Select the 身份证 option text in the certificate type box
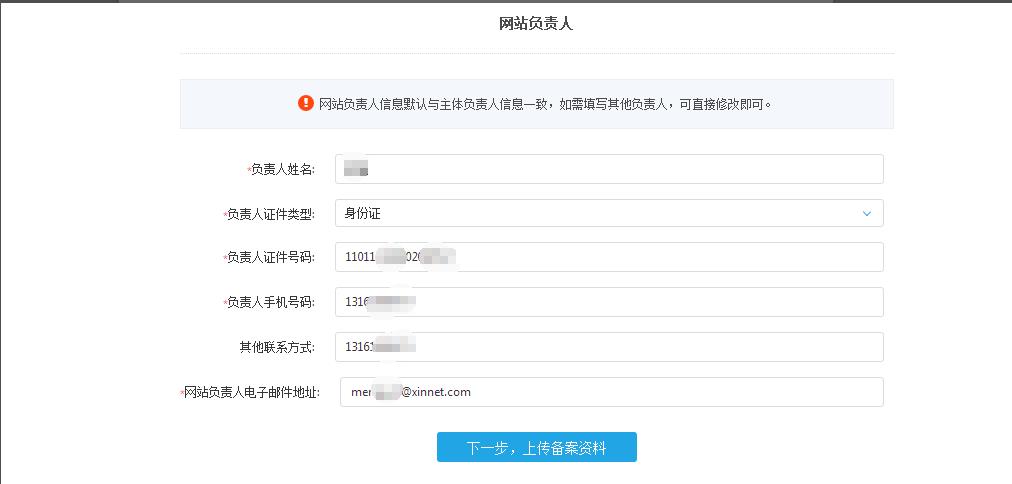Viewport: 1012px width, 484px height. pos(363,213)
